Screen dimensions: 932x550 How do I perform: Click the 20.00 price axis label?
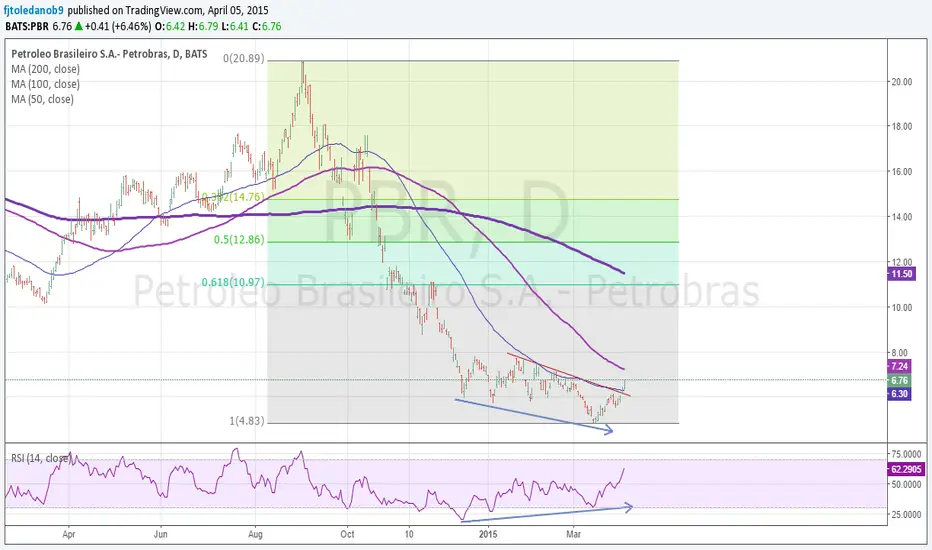pos(902,81)
